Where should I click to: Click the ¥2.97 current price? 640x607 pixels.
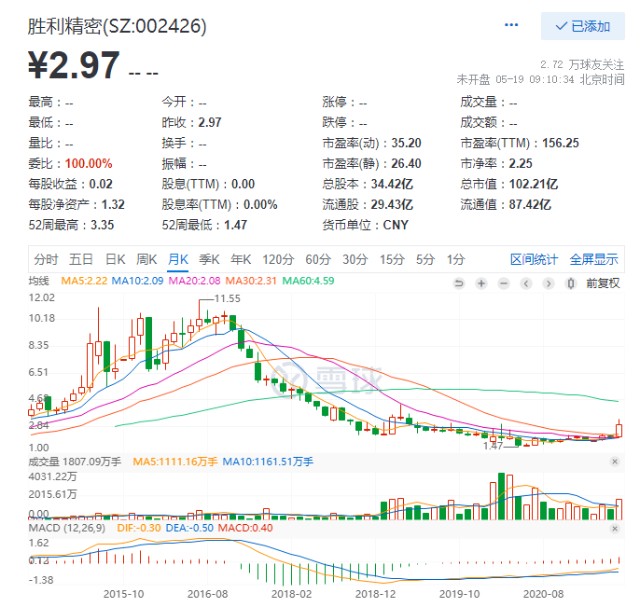(x=74, y=64)
